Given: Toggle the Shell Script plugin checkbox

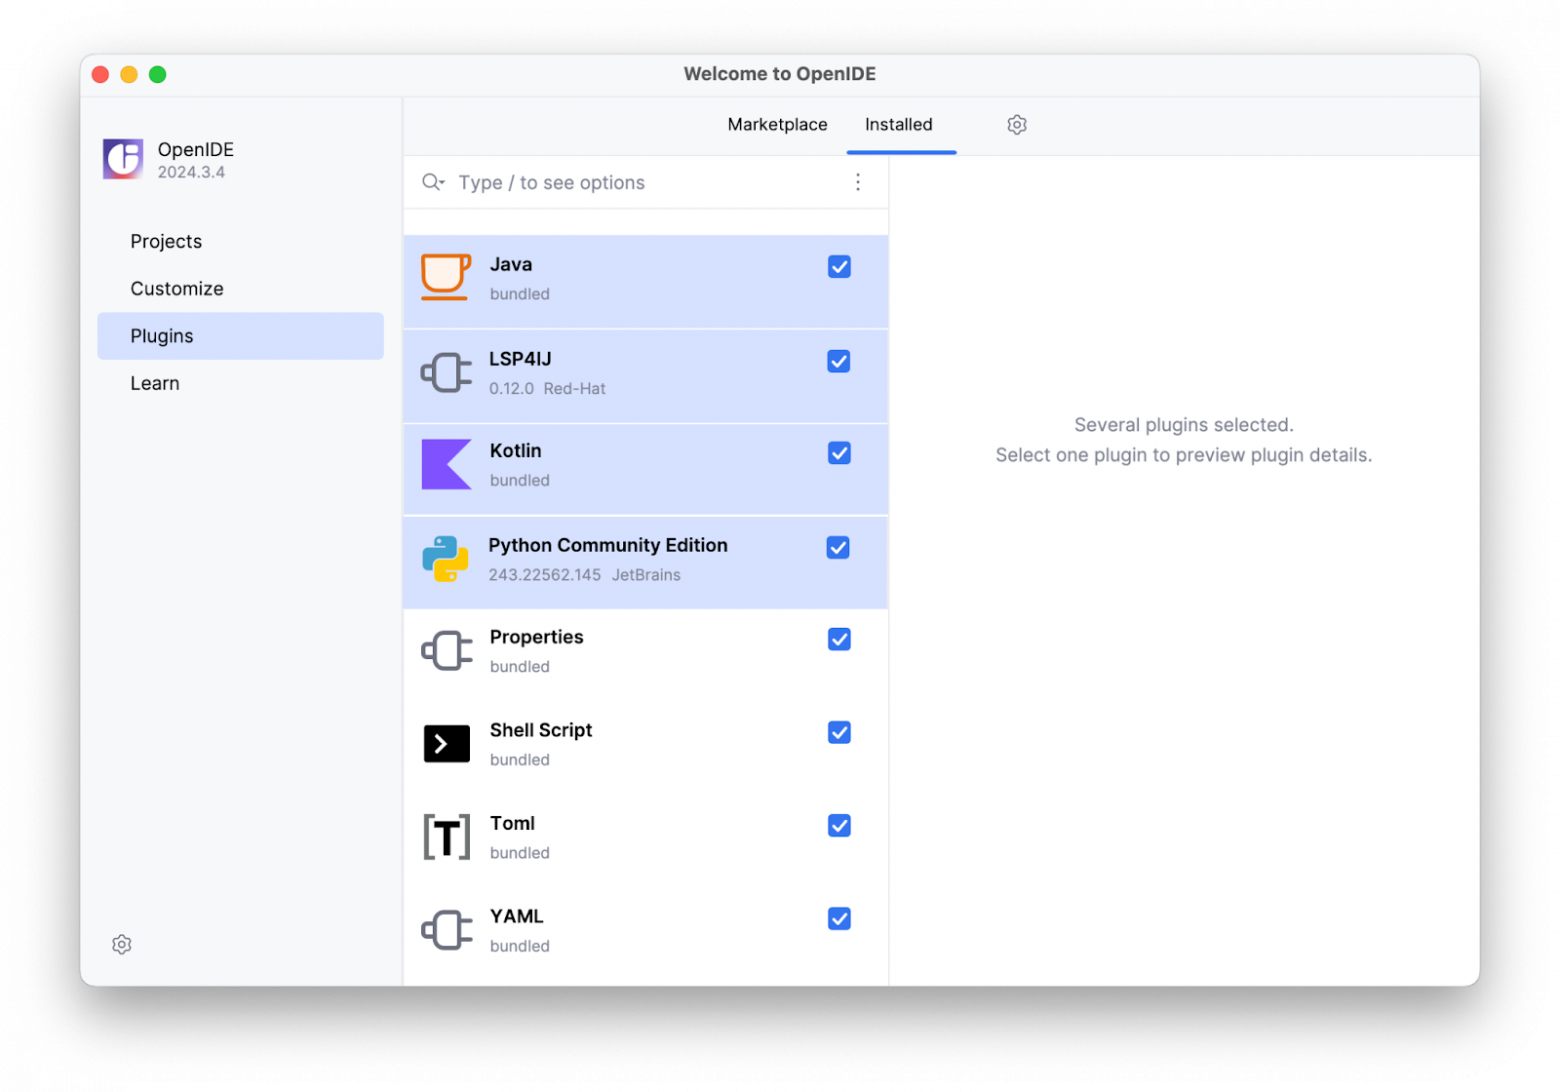Looking at the screenshot, I should [839, 732].
